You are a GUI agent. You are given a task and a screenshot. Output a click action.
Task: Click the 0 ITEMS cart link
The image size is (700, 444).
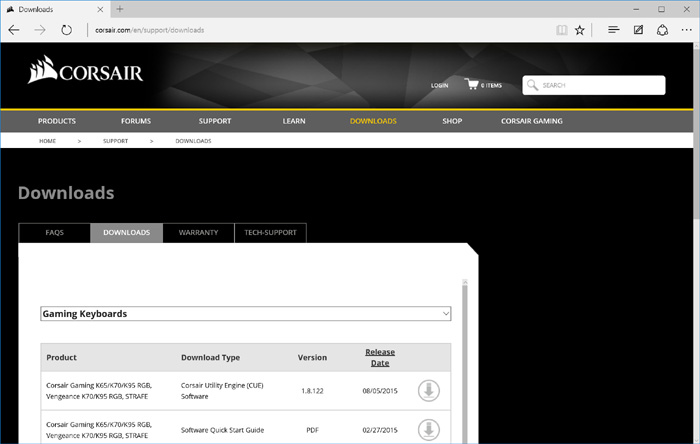pos(491,85)
